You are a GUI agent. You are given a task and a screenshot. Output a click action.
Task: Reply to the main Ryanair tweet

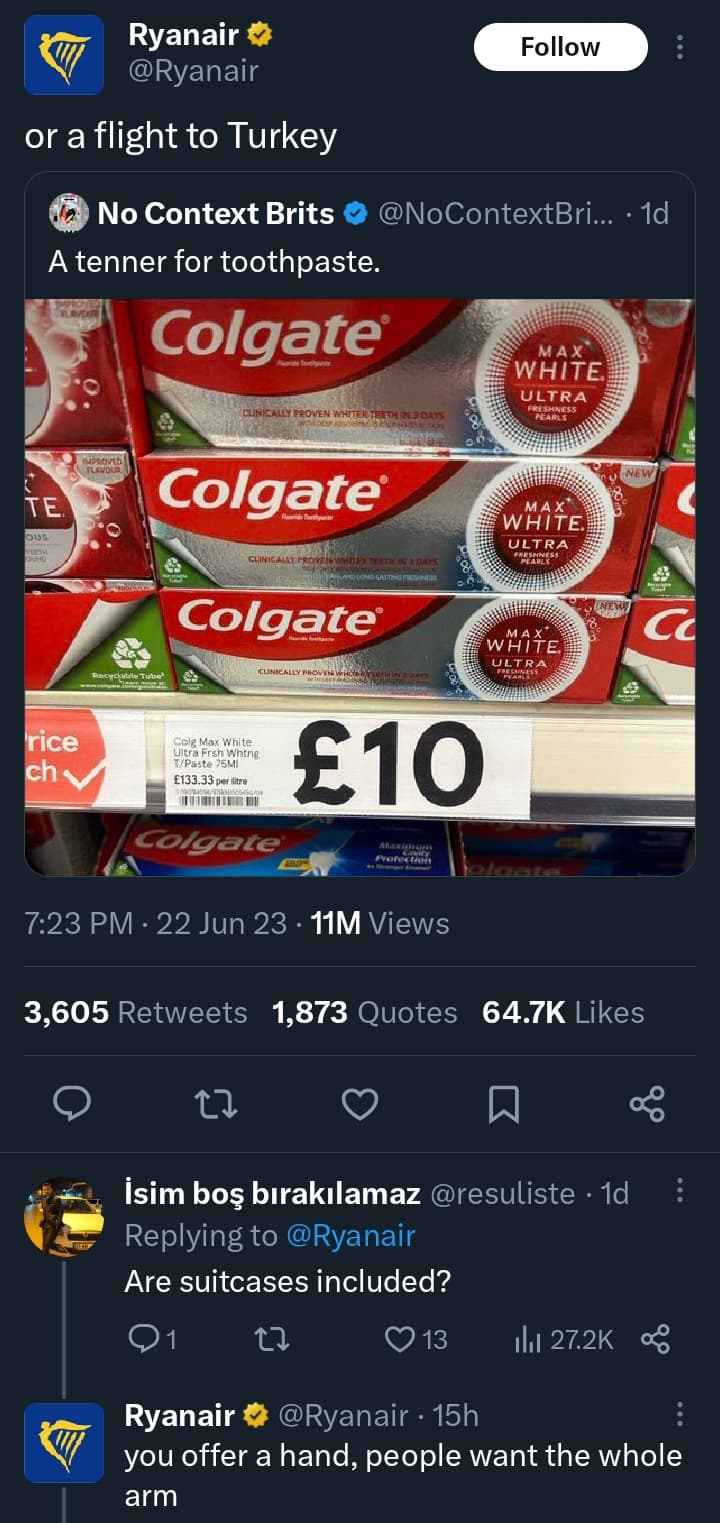(x=72, y=1104)
